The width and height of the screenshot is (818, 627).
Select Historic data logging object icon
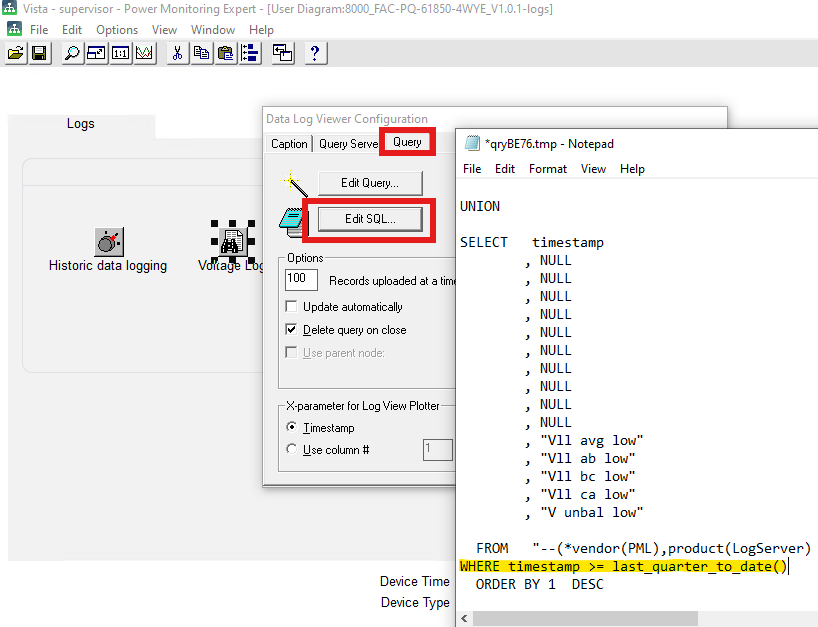109,242
